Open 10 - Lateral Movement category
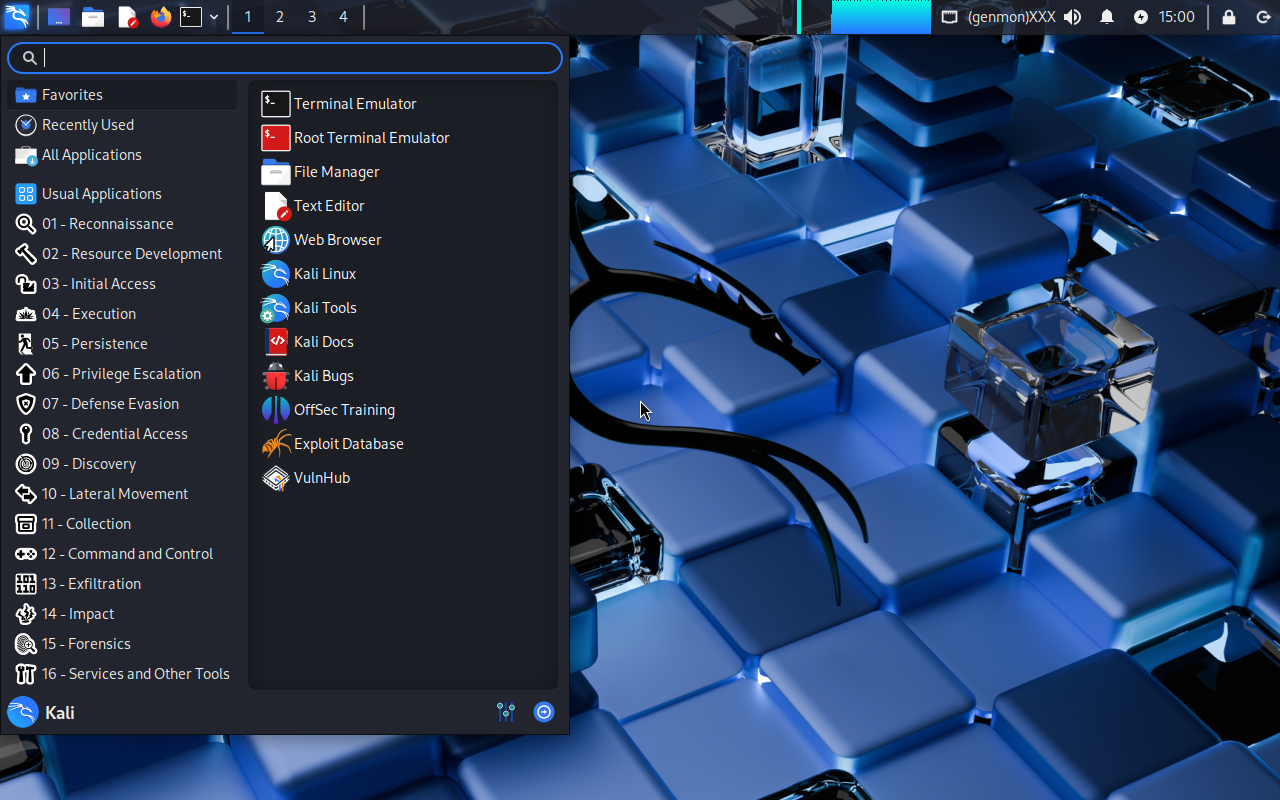Screen dimensions: 1280x800 click(x=122, y=494)
